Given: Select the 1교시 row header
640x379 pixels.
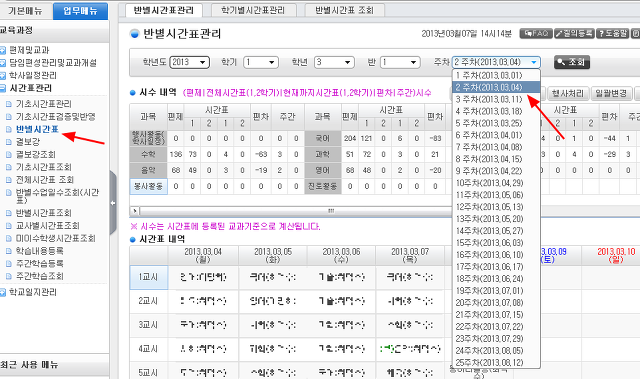Looking at the screenshot, I should tap(149, 277).
